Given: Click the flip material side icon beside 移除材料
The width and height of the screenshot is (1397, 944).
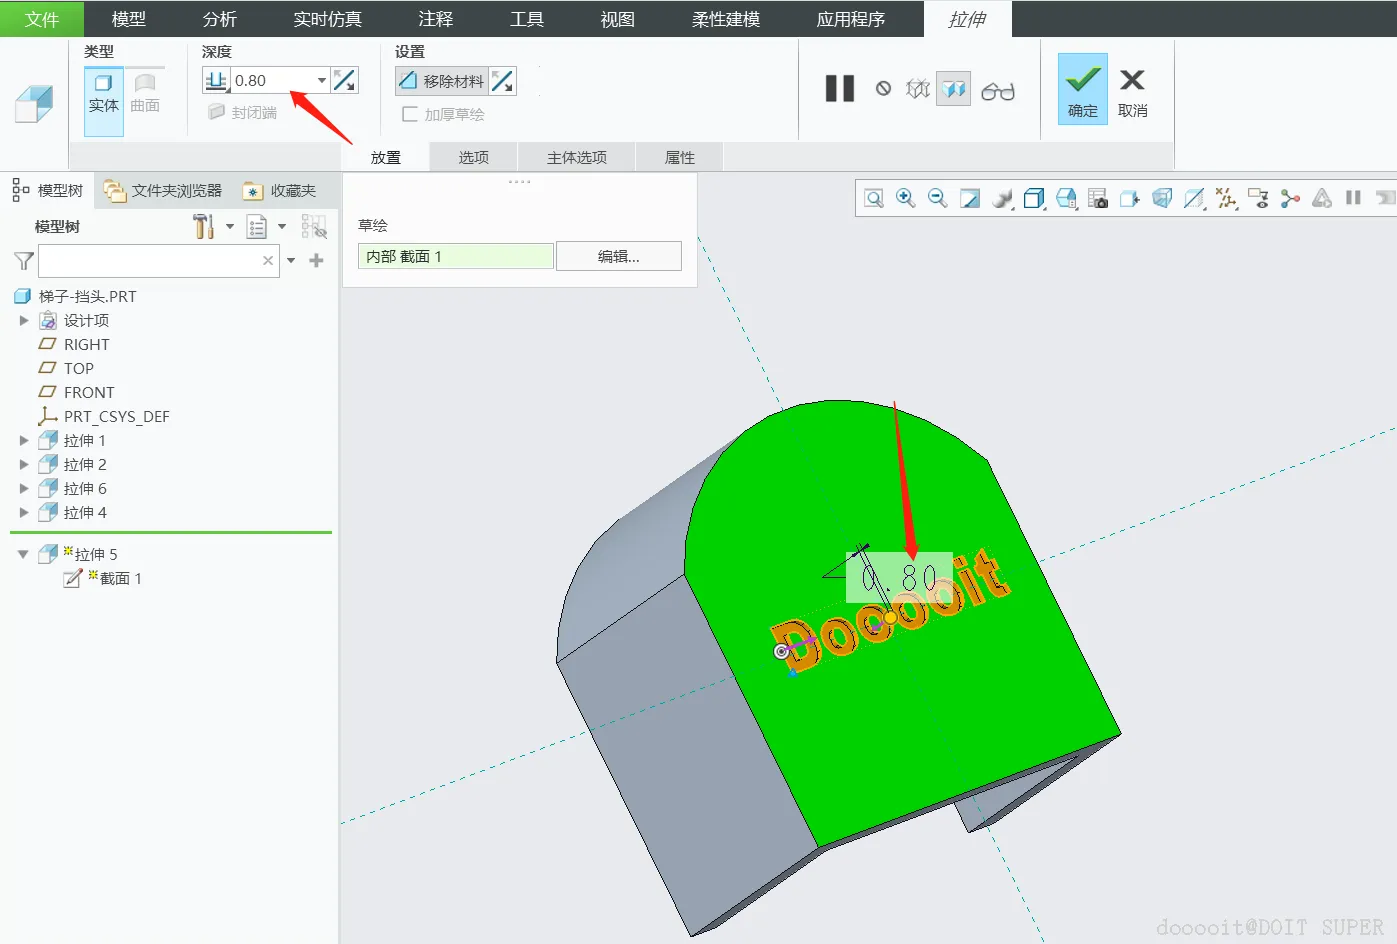Looking at the screenshot, I should [x=503, y=81].
